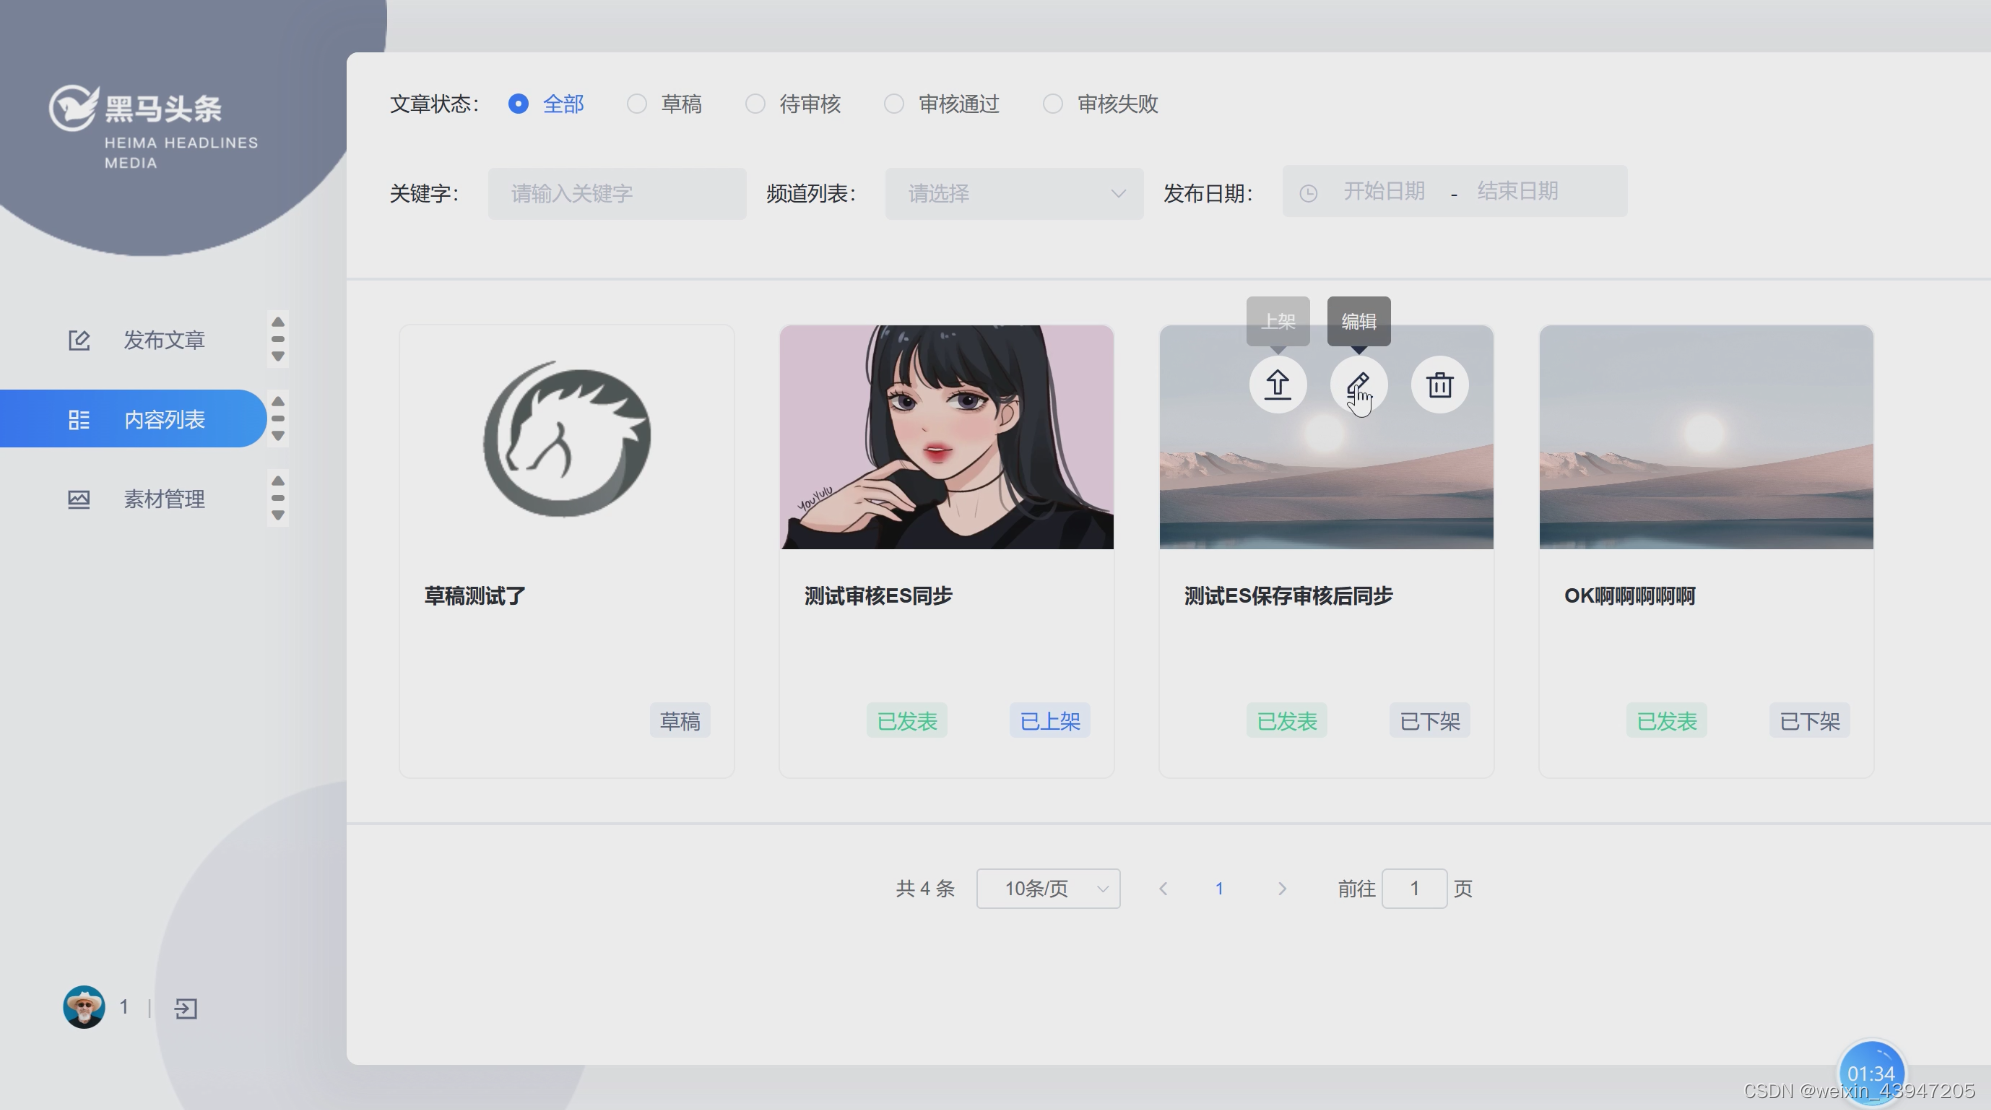This screenshot has height=1110, width=1991.
Task: Click the sort handle next to 素材管理
Action: [278, 498]
